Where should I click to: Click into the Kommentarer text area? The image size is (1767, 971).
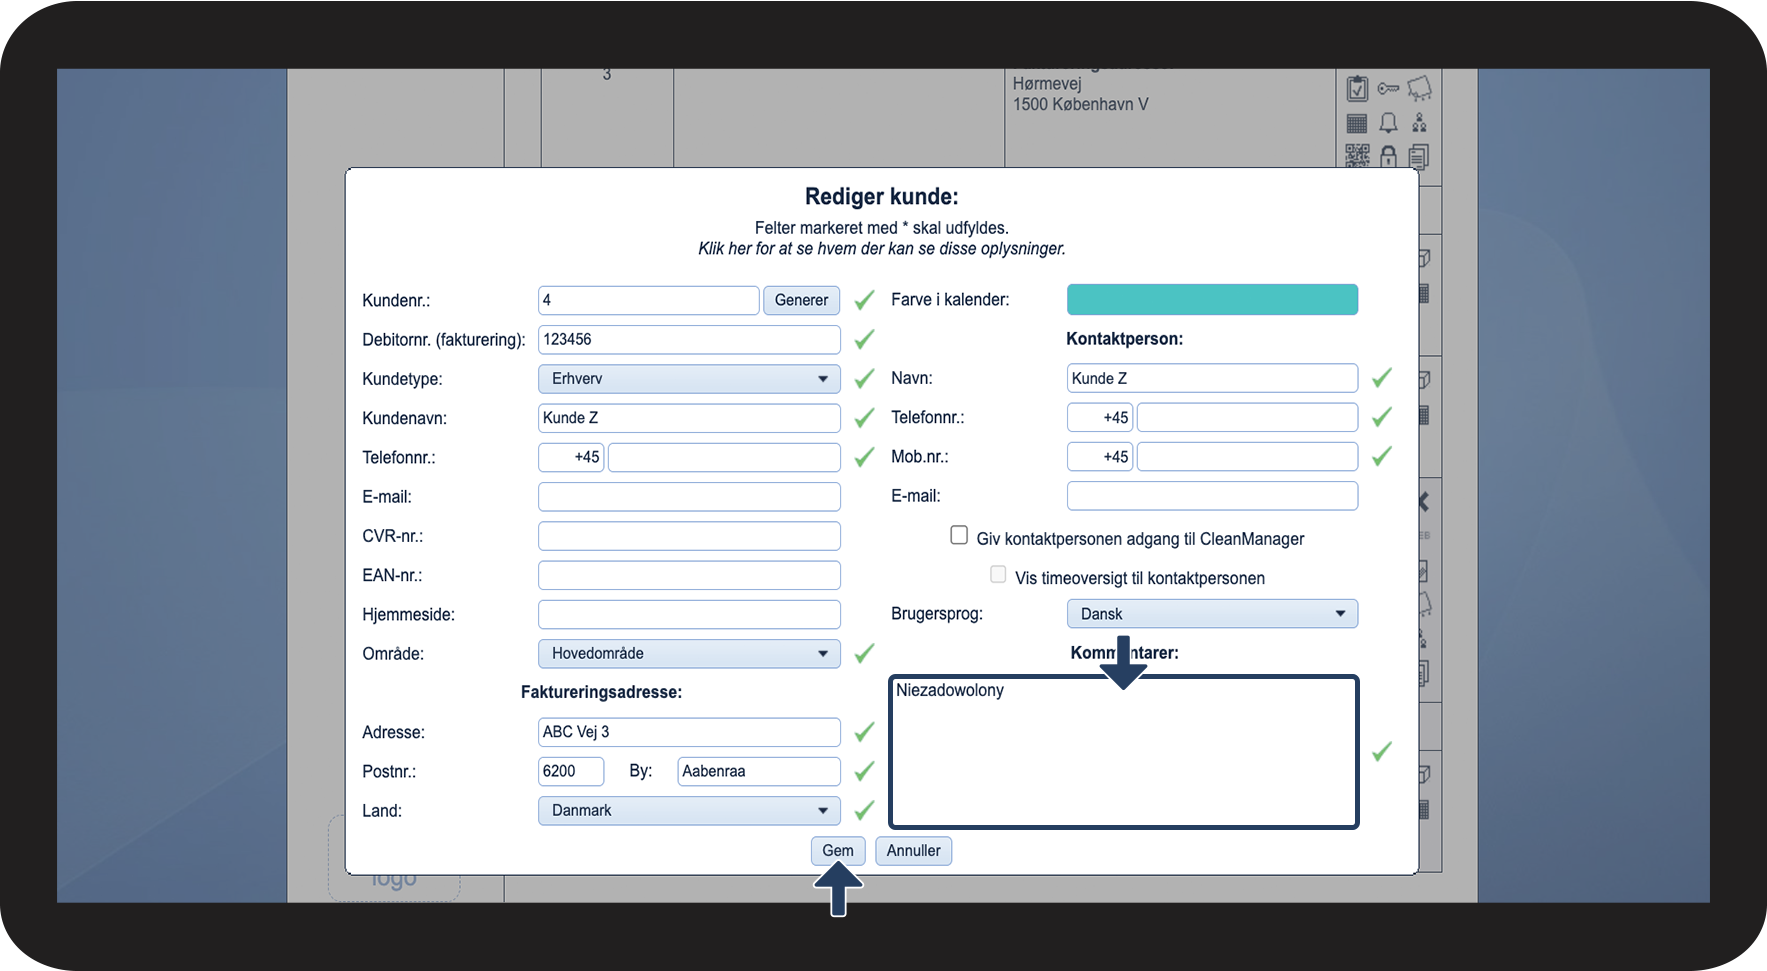coord(1122,760)
